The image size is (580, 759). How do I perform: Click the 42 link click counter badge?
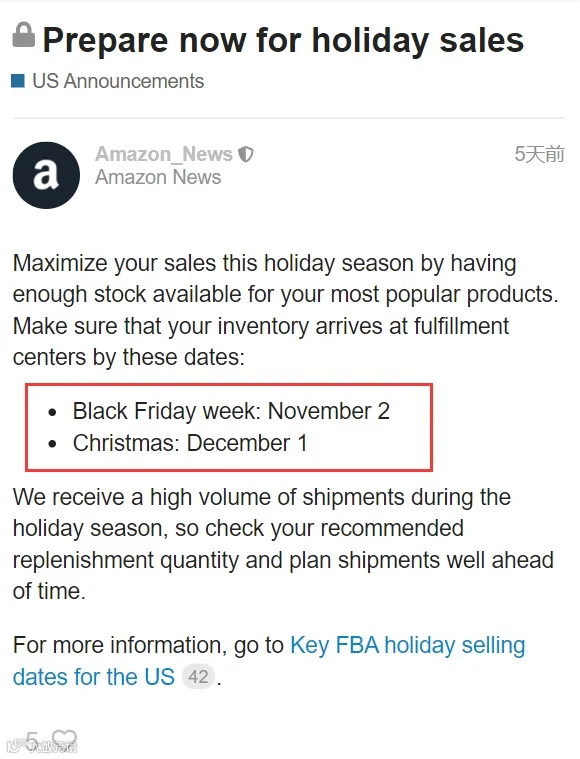tap(198, 676)
